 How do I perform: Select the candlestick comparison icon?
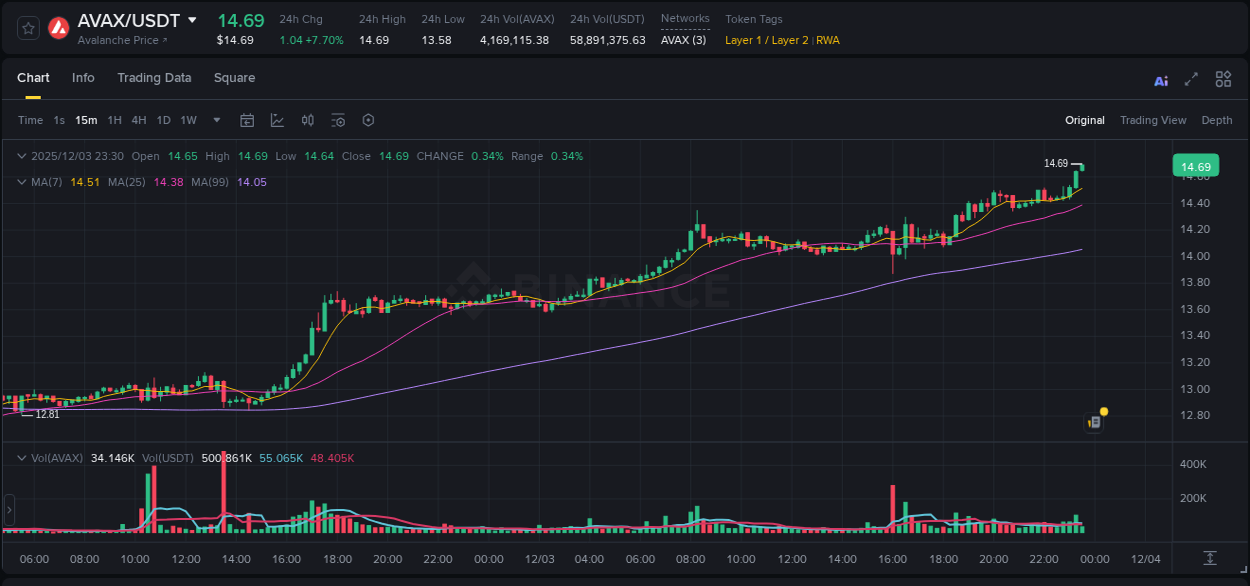307,119
